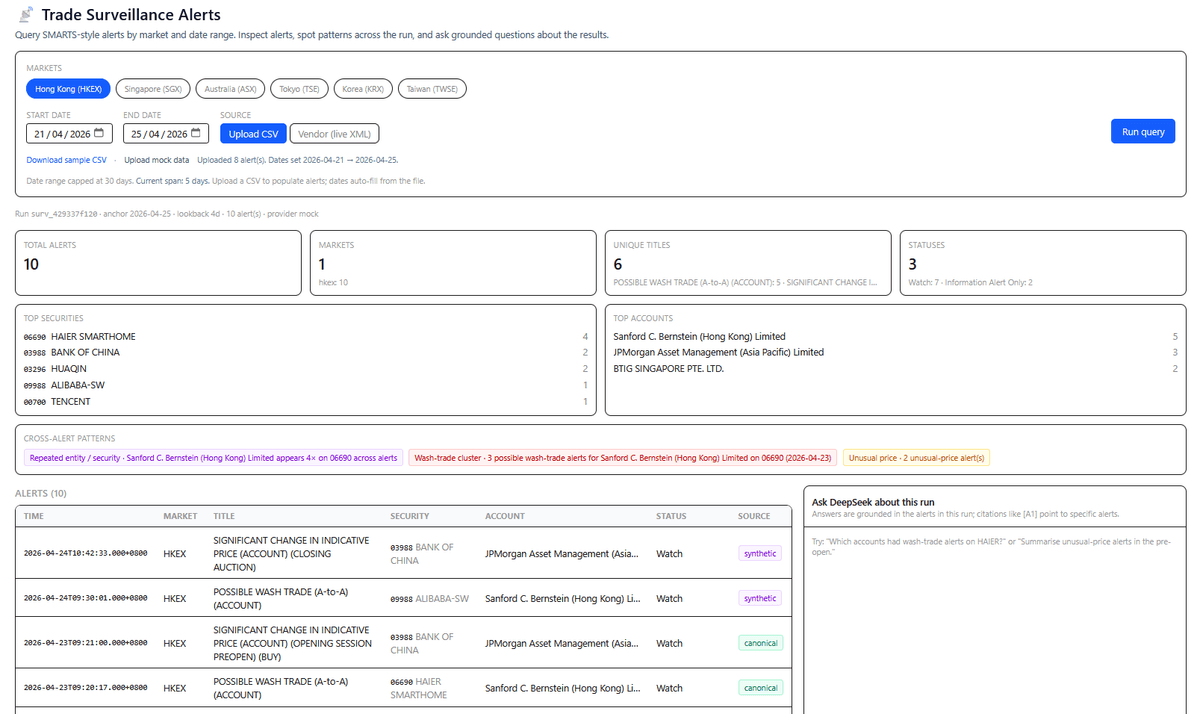1200x714 pixels.
Task: Edit the Start Date field 21/04/2026
Action: [x=69, y=134]
